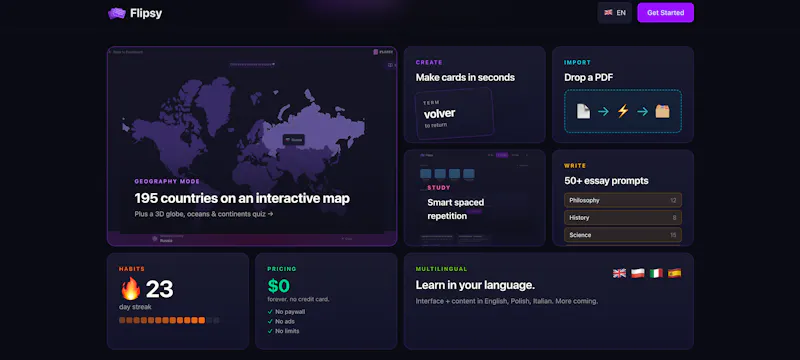Follow the 3D globe, oceans & continents quiz link
Screen dimensions: 800x360
(204, 214)
